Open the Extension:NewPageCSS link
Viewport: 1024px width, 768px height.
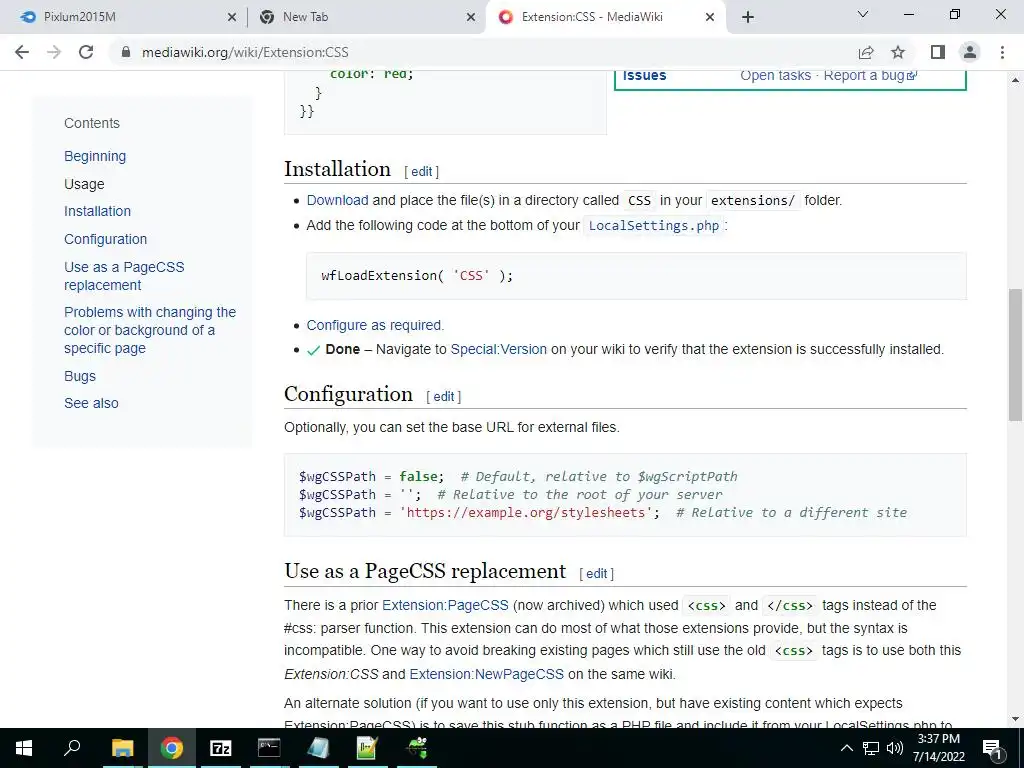click(487, 674)
